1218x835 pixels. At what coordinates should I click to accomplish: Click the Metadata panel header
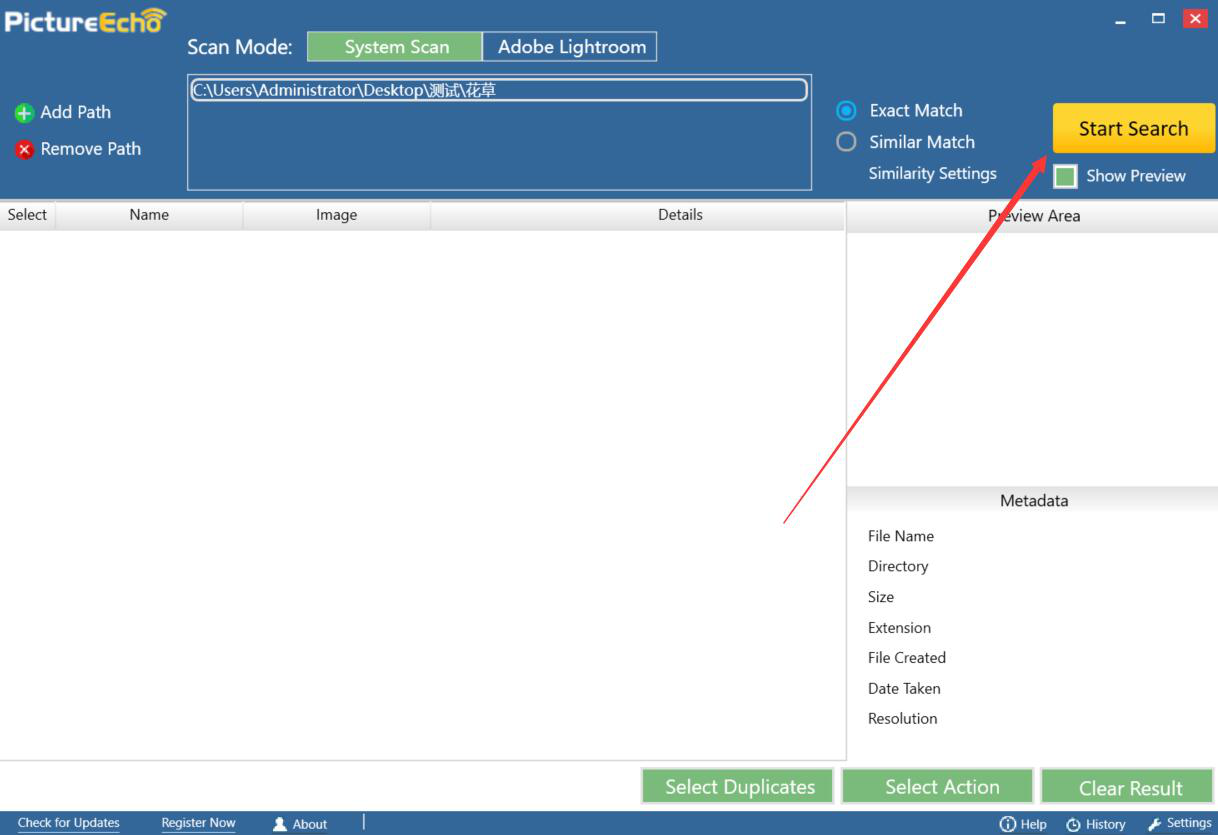click(x=1033, y=500)
